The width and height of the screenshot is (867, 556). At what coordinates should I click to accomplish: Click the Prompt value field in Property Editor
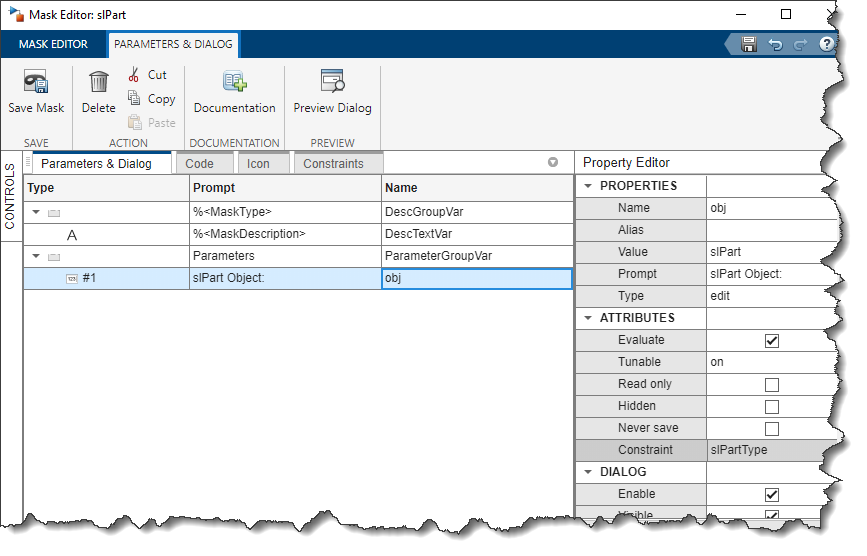[768, 274]
